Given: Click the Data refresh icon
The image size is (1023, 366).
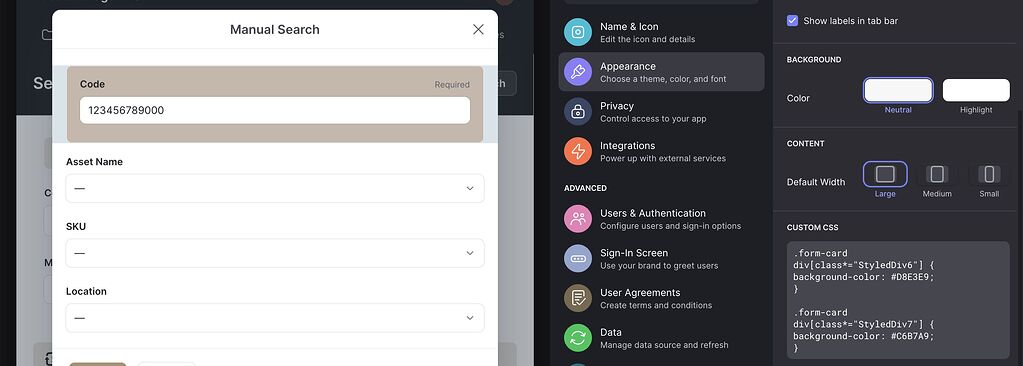Looking at the screenshot, I should (577, 338).
